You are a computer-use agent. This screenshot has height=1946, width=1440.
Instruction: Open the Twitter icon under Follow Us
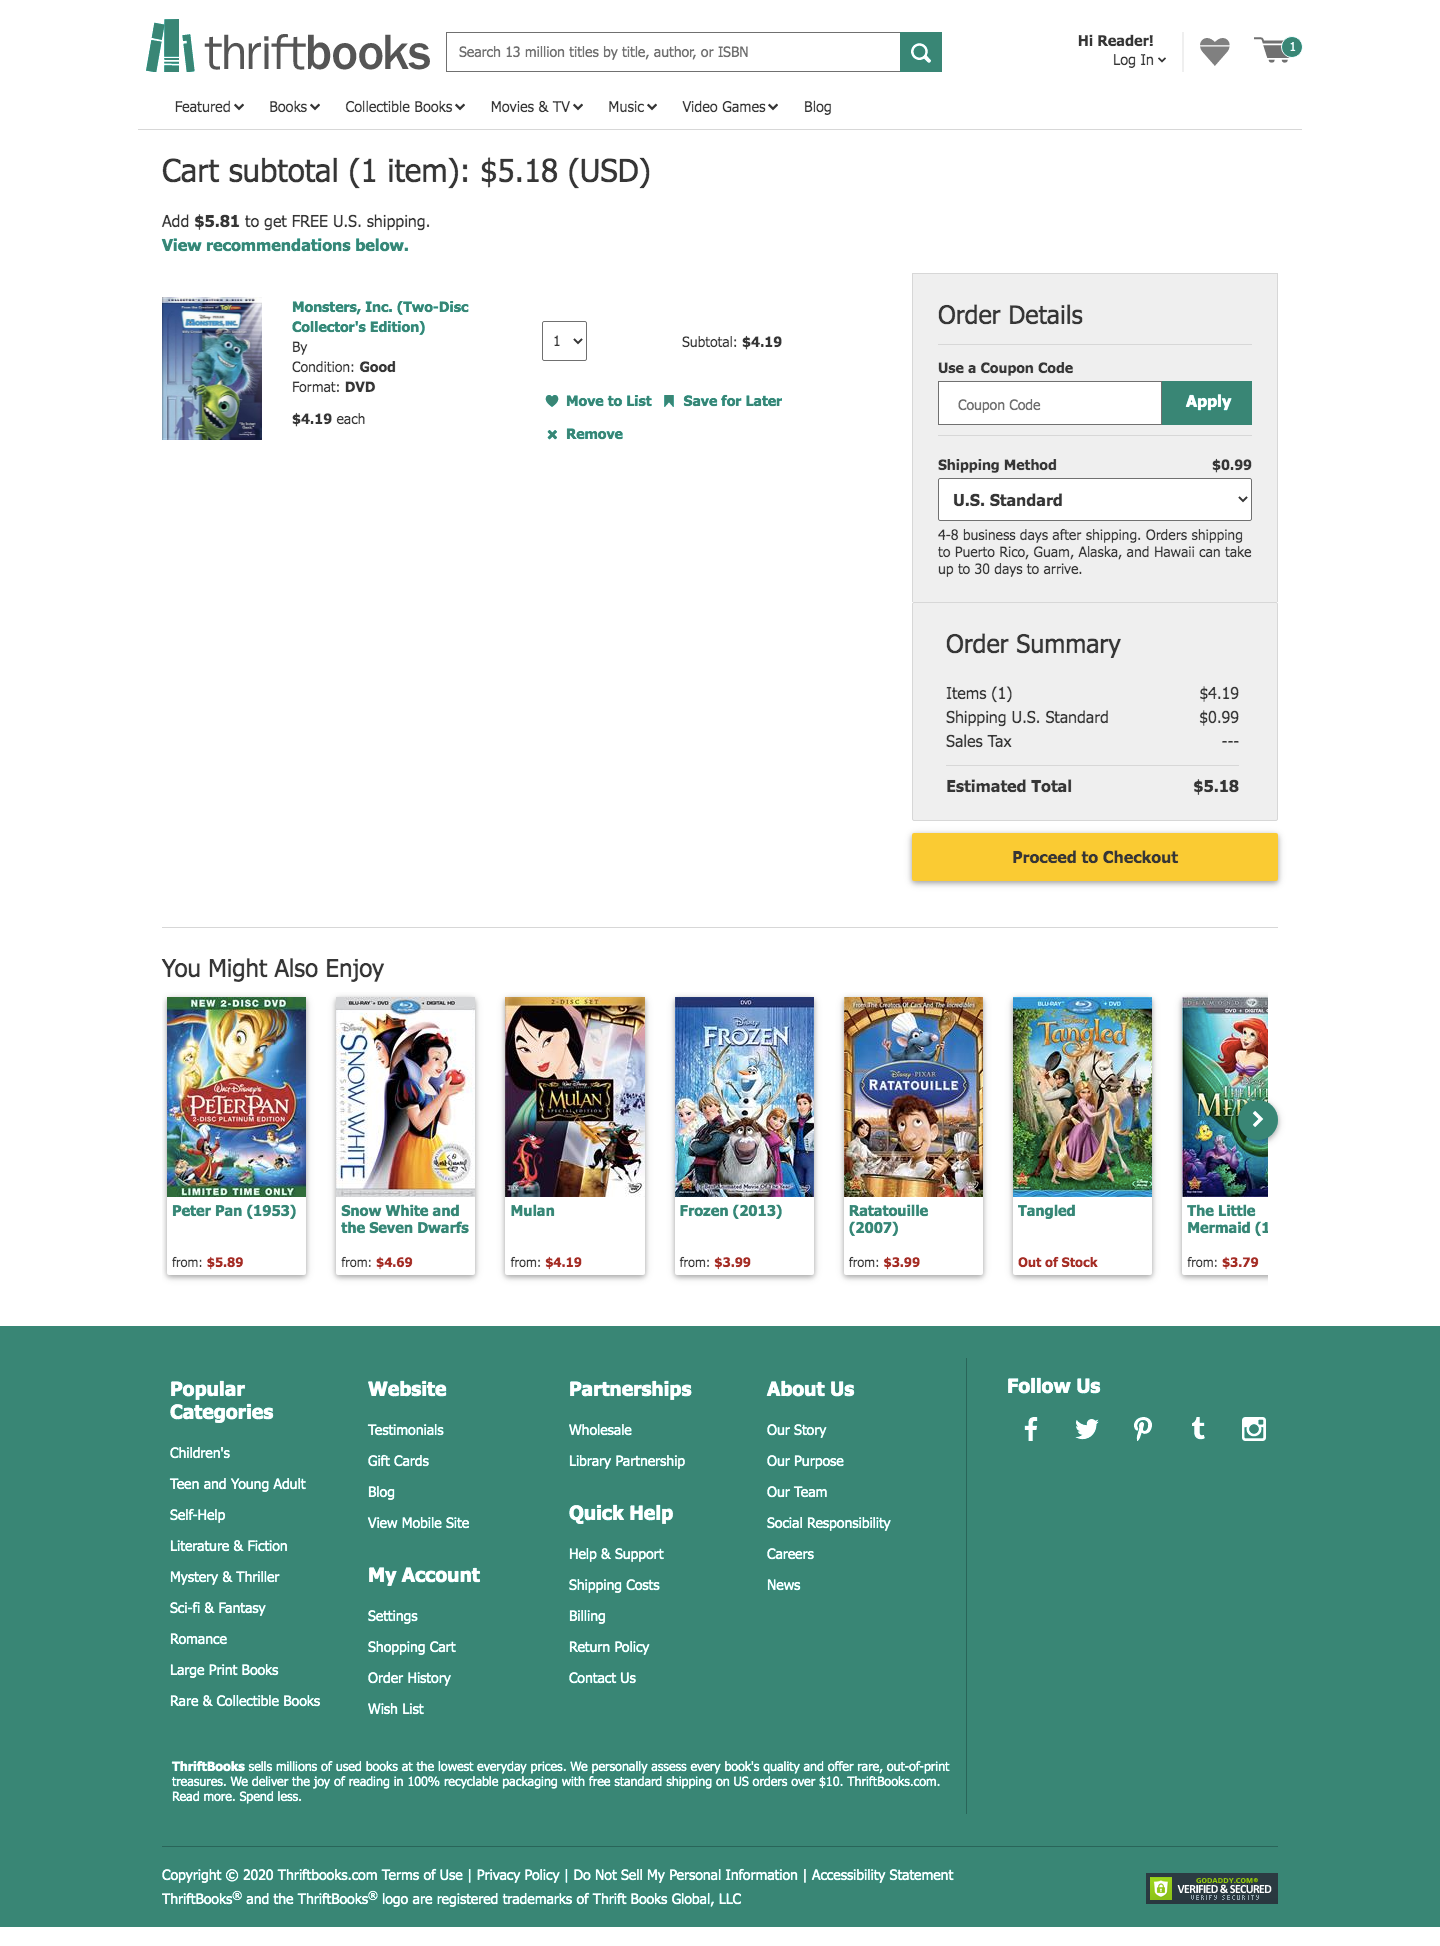tap(1087, 1429)
